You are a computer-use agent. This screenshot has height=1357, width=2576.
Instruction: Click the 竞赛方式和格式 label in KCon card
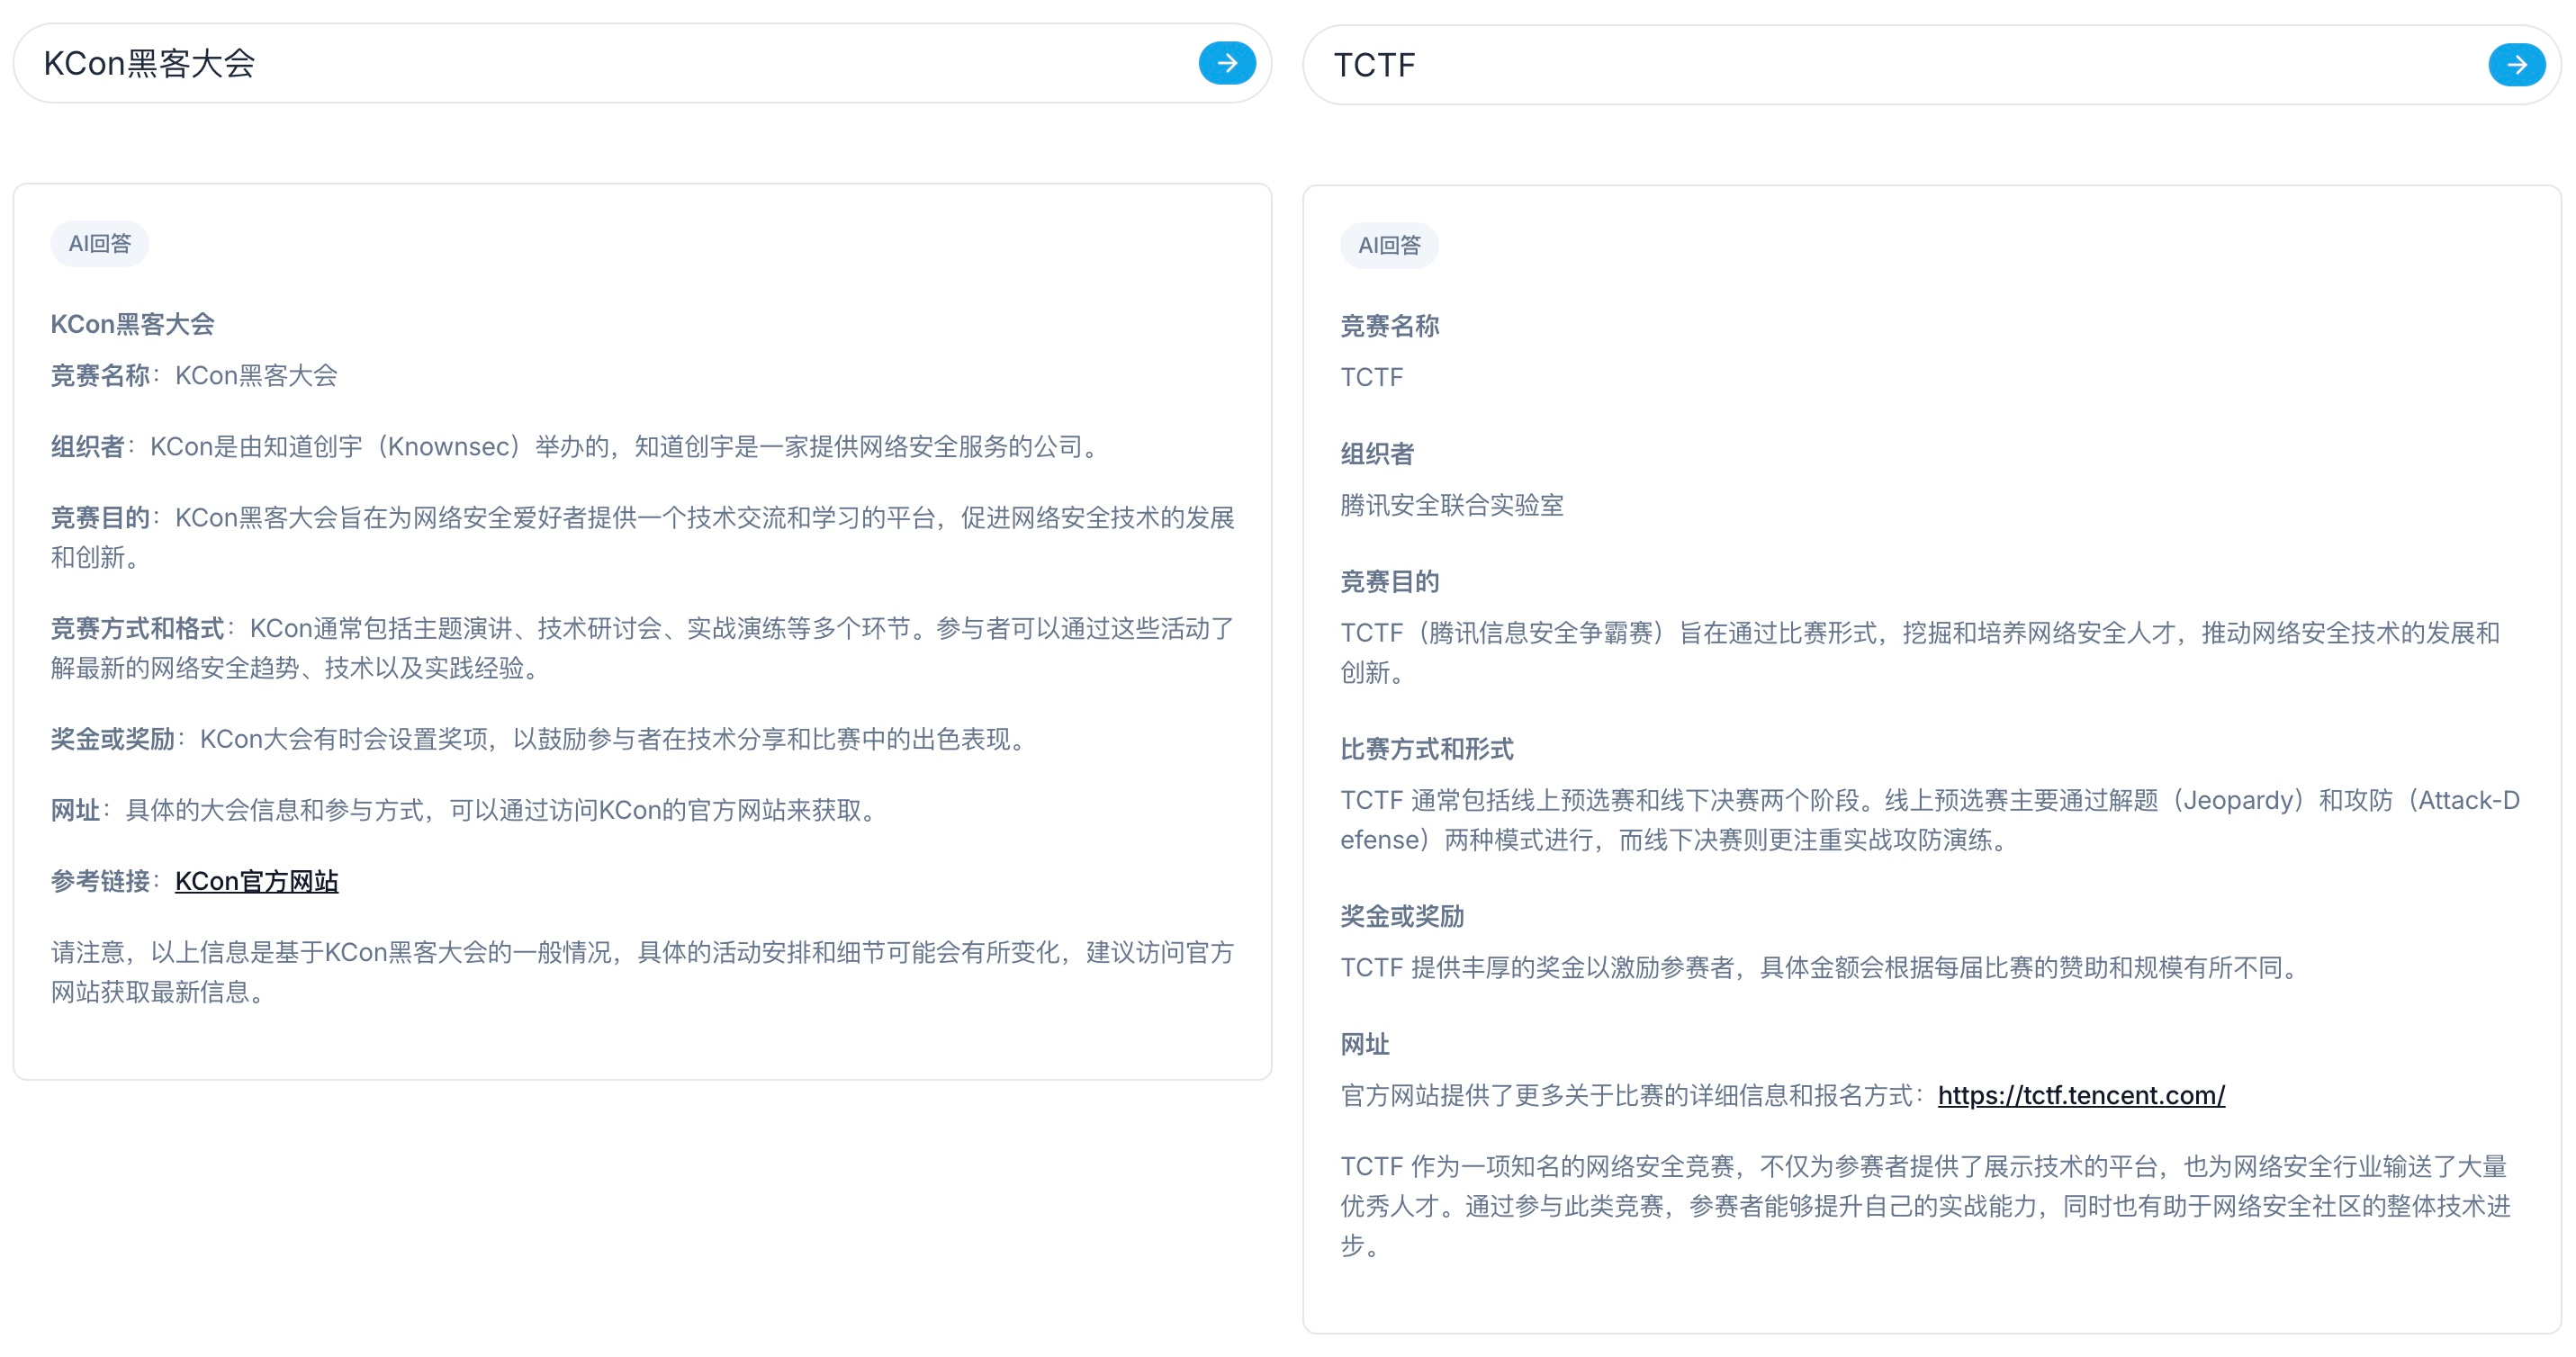(x=137, y=628)
